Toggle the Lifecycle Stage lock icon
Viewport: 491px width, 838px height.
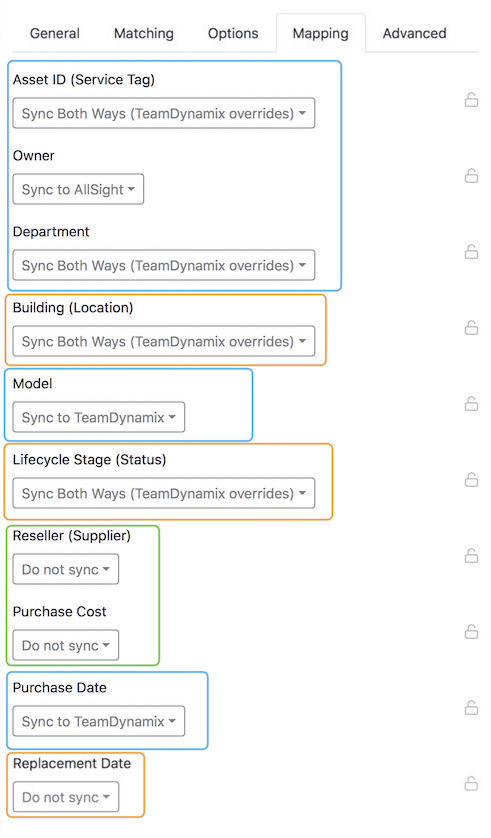click(471, 479)
